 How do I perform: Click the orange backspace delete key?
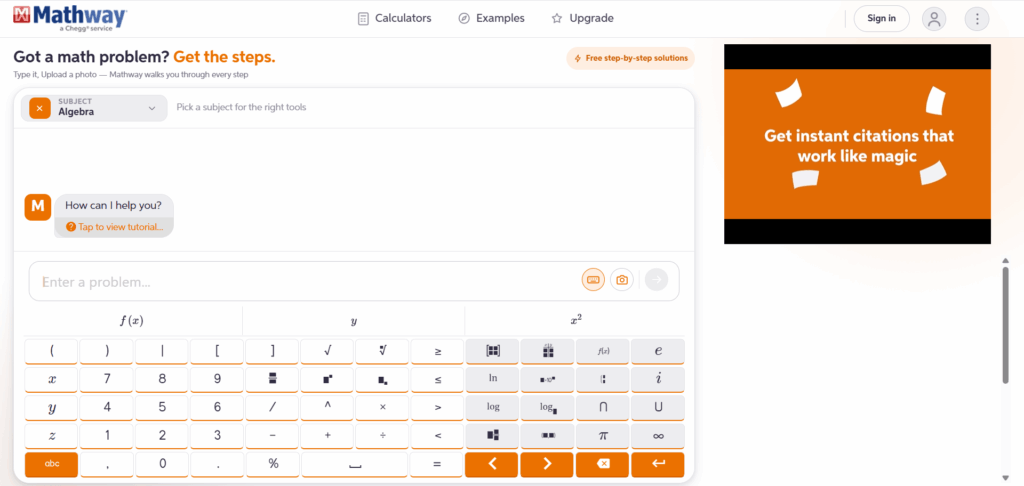[x=603, y=464]
